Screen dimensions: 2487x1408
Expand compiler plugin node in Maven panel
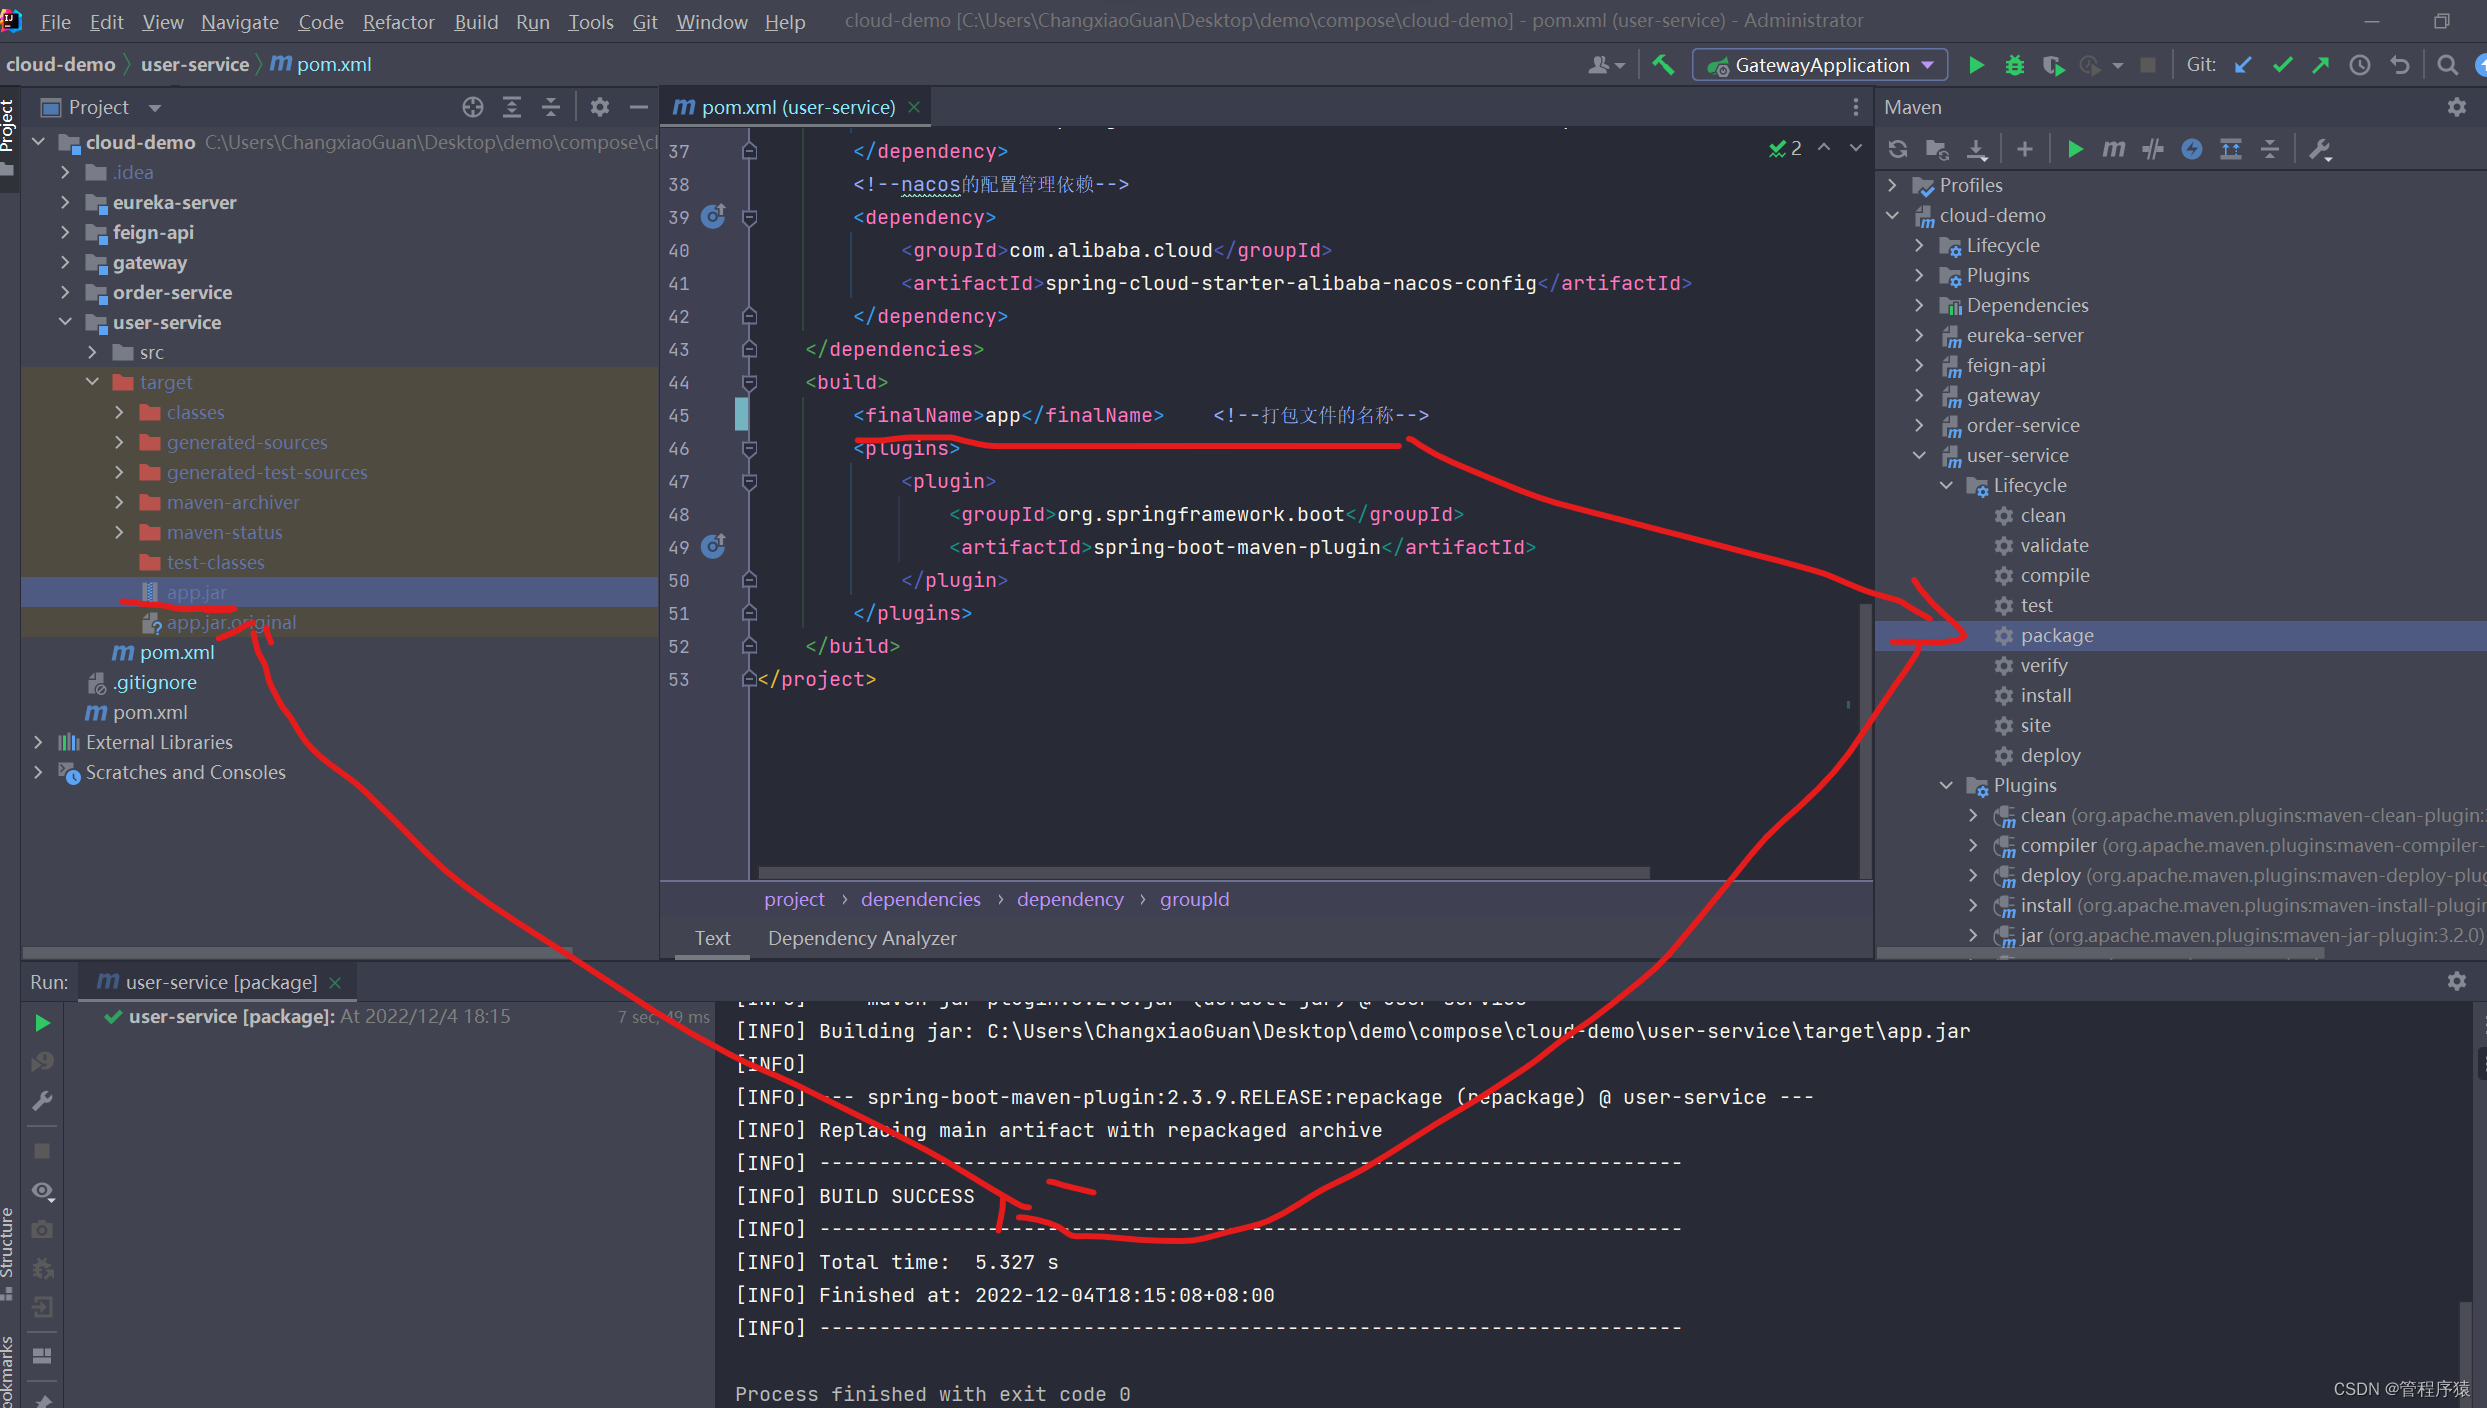1973,845
